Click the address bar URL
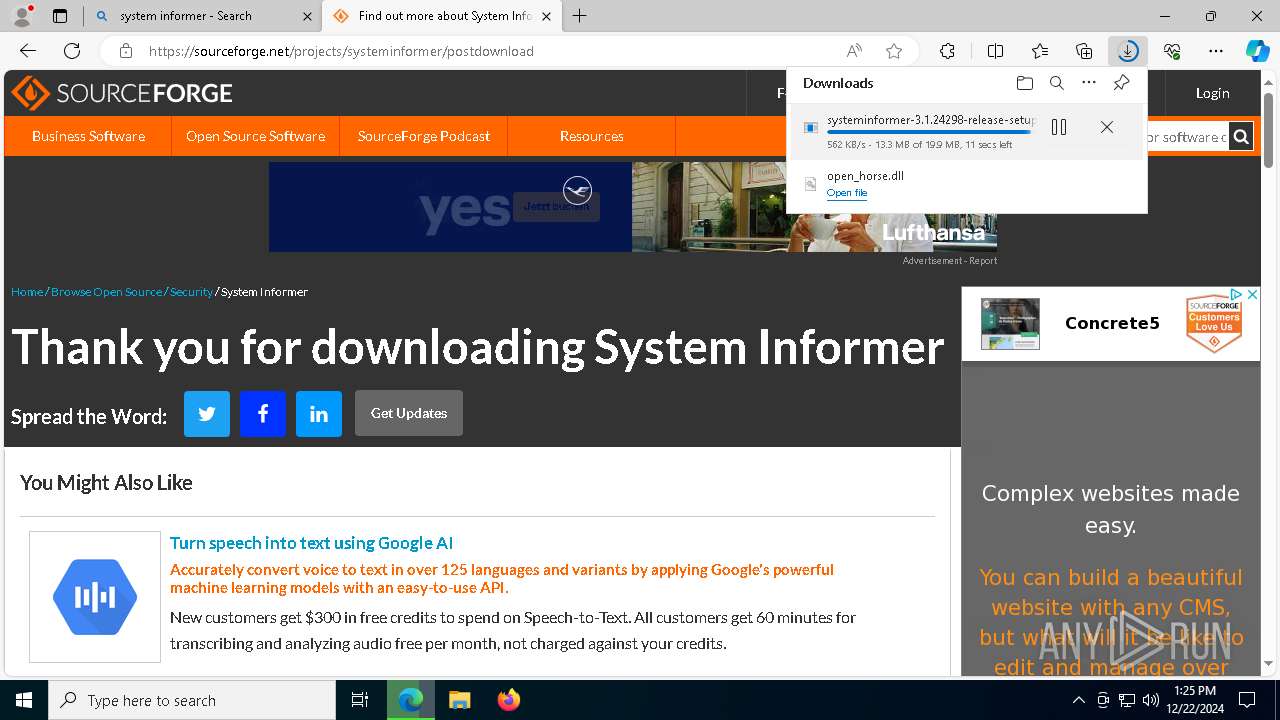The image size is (1280, 720). (x=341, y=51)
